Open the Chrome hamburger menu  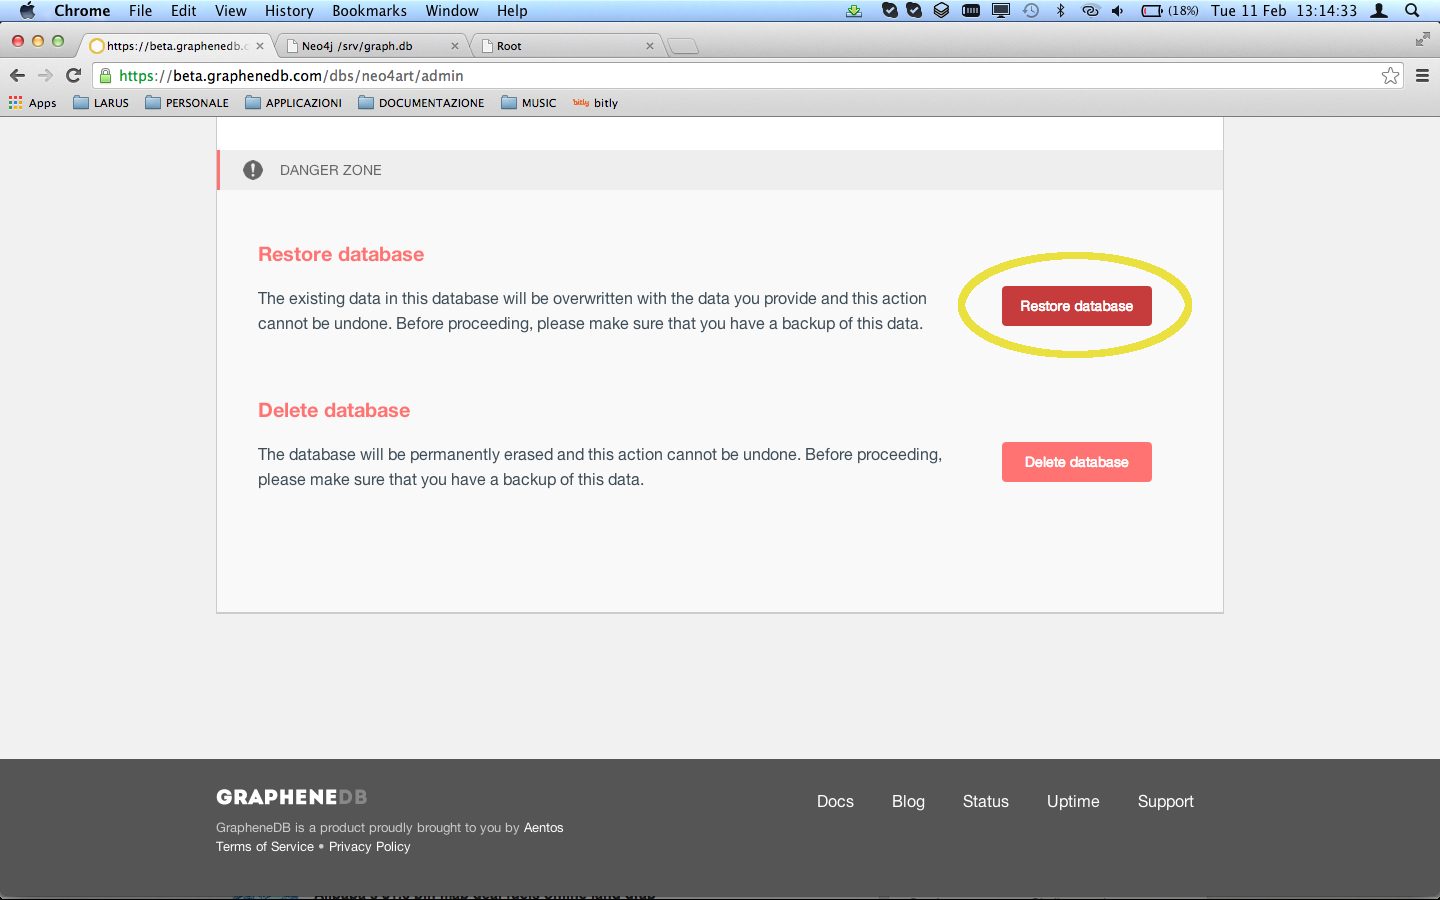tap(1422, 75)
